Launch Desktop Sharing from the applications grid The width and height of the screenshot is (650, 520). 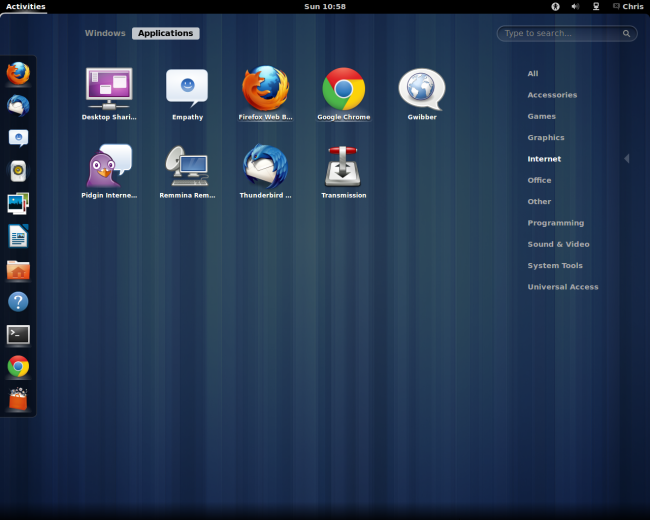coord(109,94)
